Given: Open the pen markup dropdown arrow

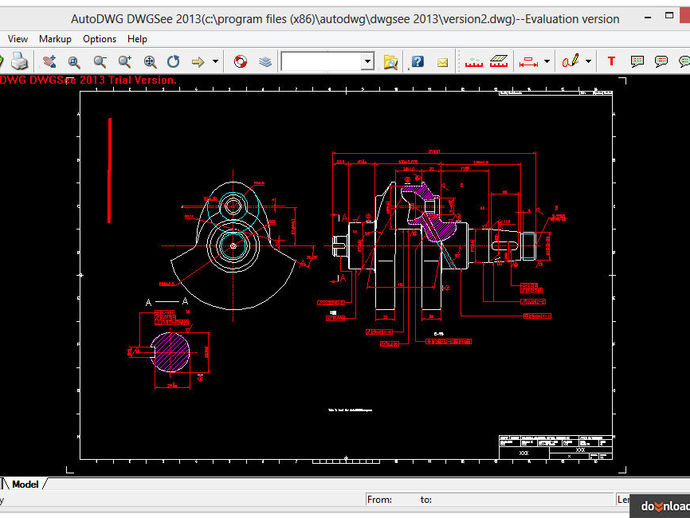Looking at the screenshot, I should point(588,62).
